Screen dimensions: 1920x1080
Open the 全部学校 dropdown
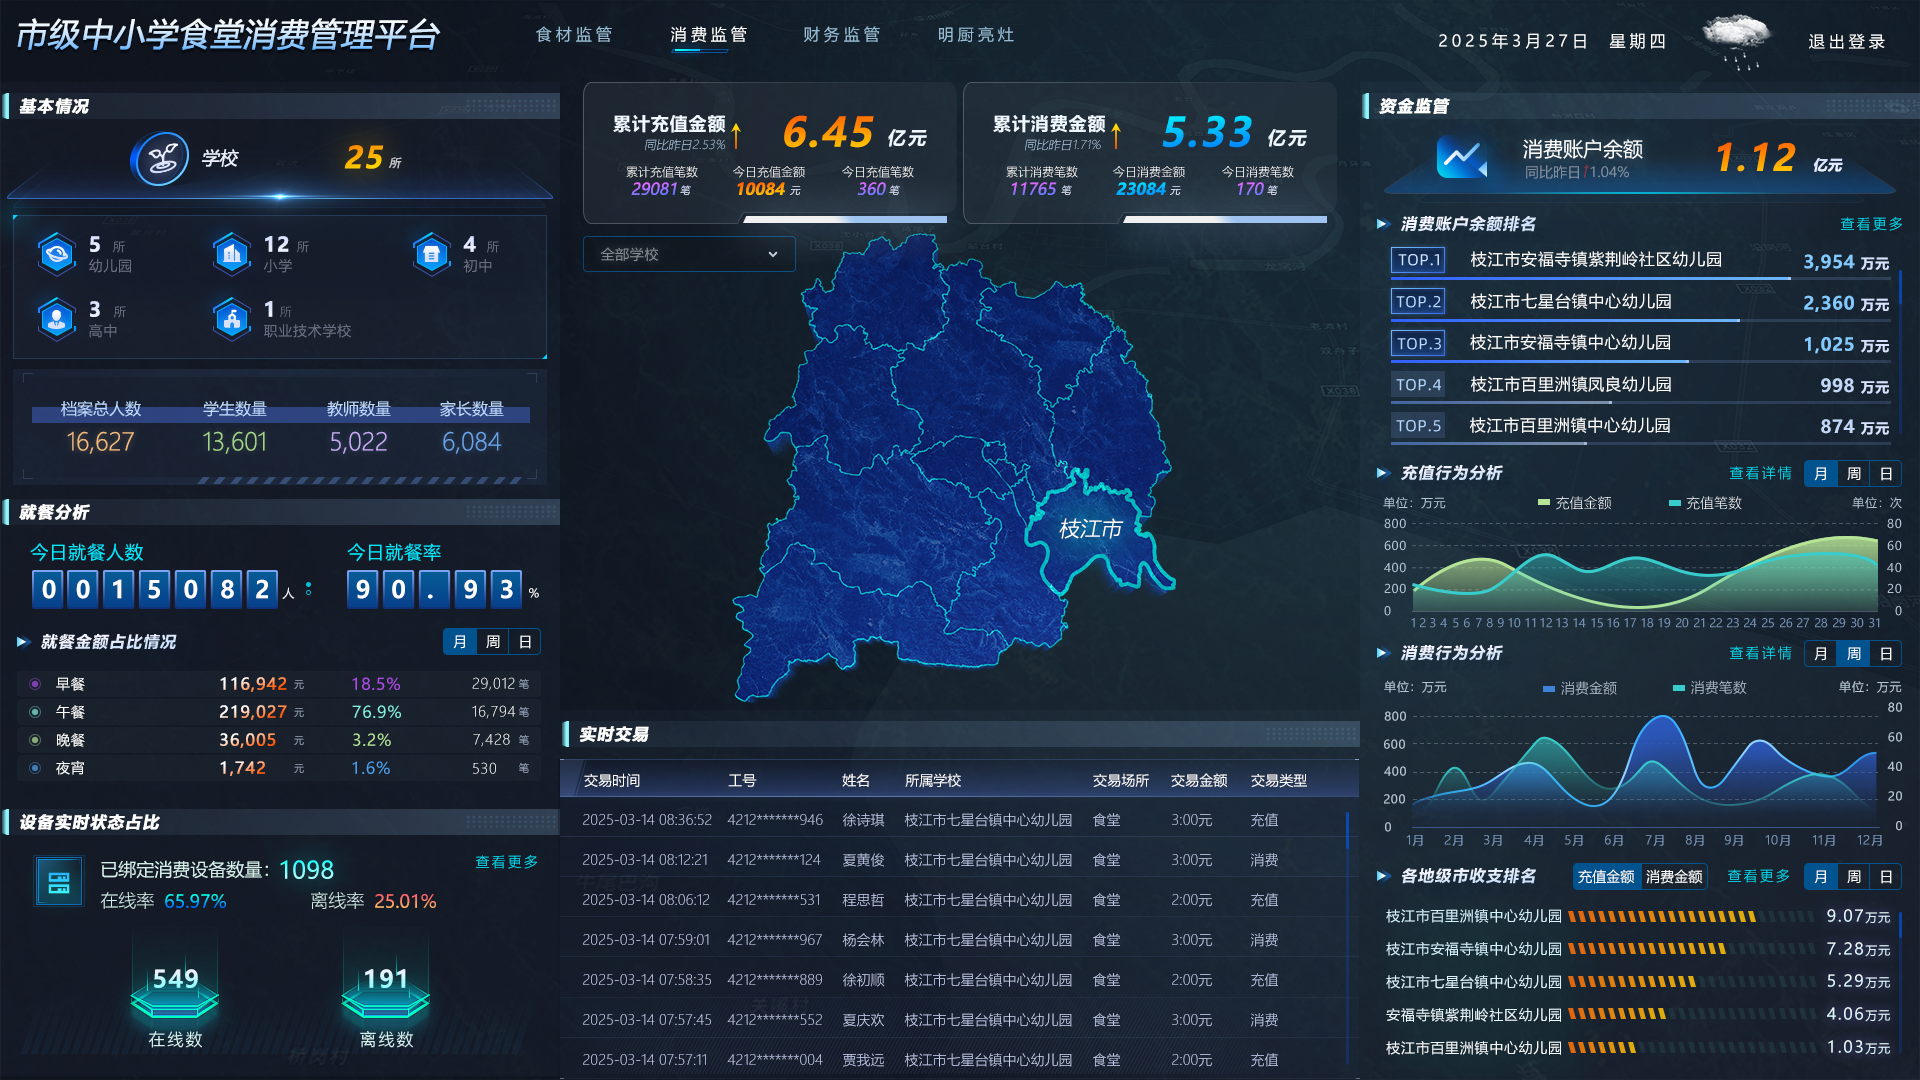688,254
